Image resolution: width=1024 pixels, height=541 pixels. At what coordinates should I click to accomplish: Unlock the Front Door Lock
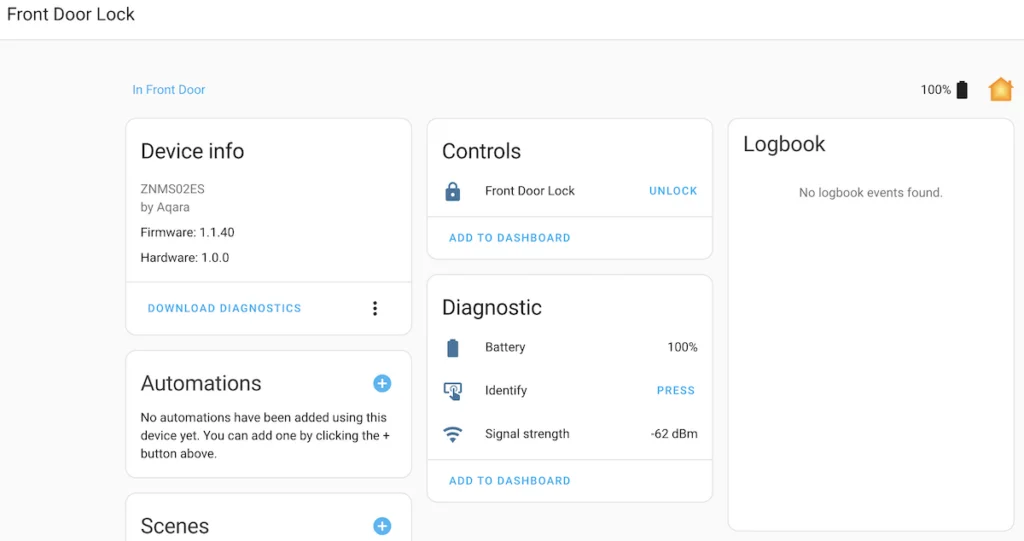(x=673, y=191)
